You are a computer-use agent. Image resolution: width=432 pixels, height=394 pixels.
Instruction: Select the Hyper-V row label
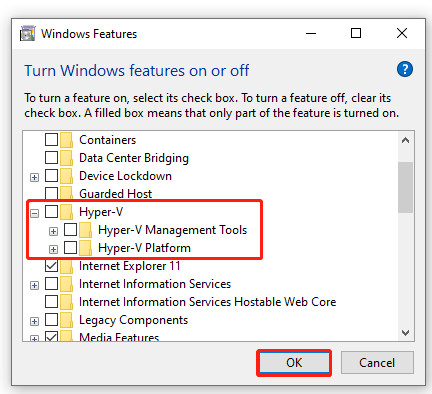pos(101,212)
